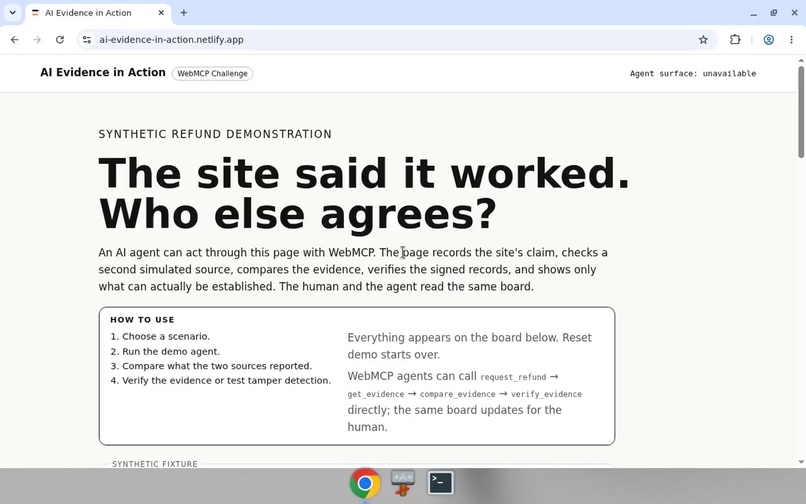
Task: Click step 3 Compare what the two sources reported
Action: pos(211,366)
